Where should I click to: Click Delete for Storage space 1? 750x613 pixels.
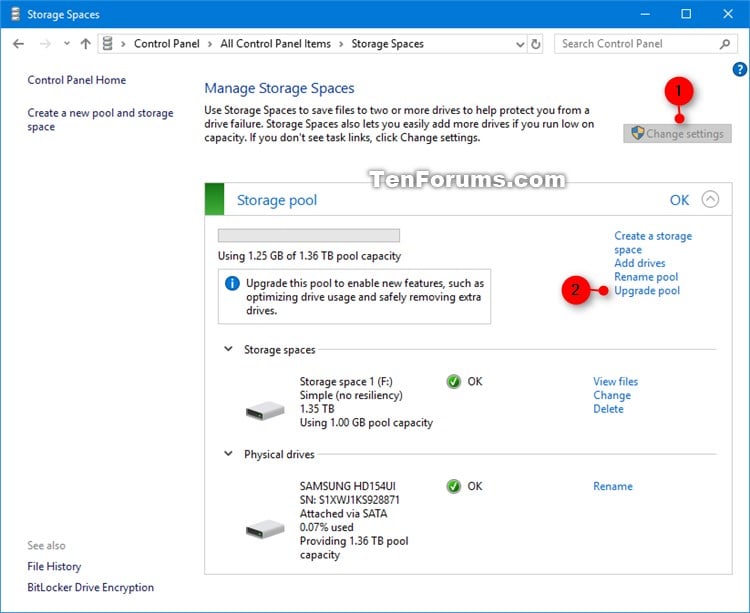[608, 409]
